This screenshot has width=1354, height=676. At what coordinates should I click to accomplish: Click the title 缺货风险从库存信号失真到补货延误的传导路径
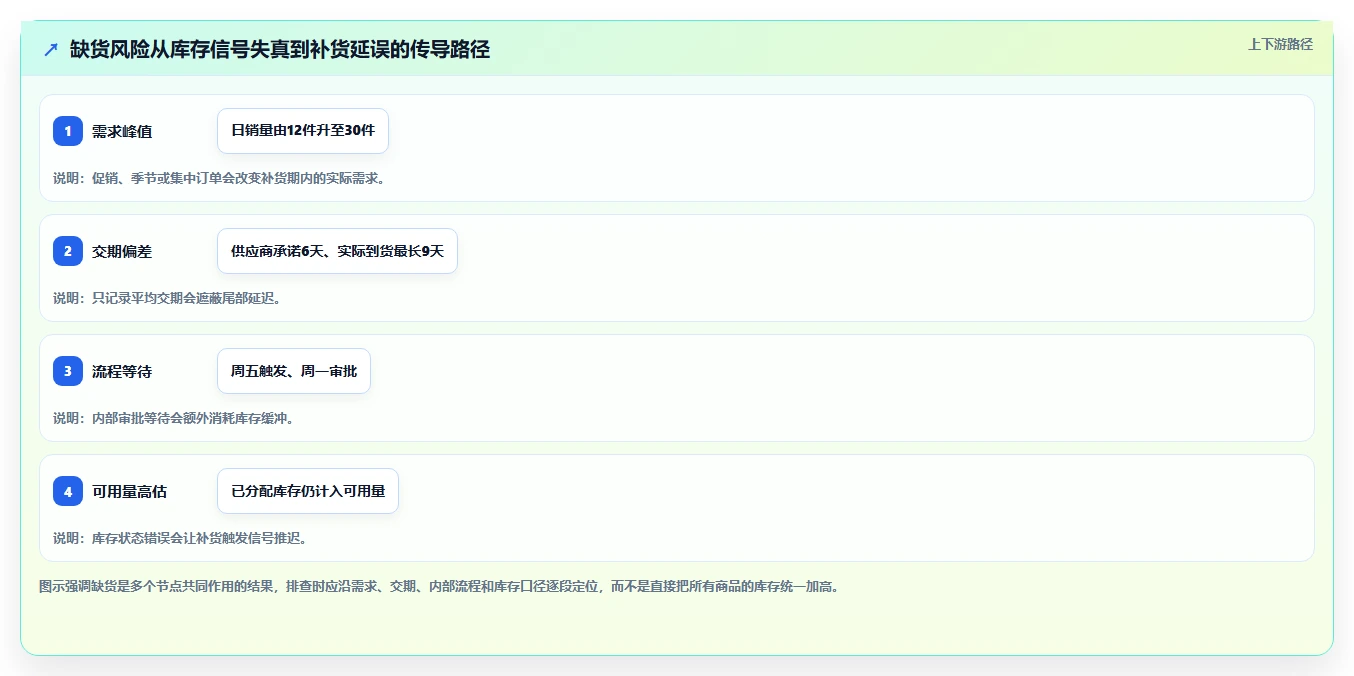click(280, 49)
